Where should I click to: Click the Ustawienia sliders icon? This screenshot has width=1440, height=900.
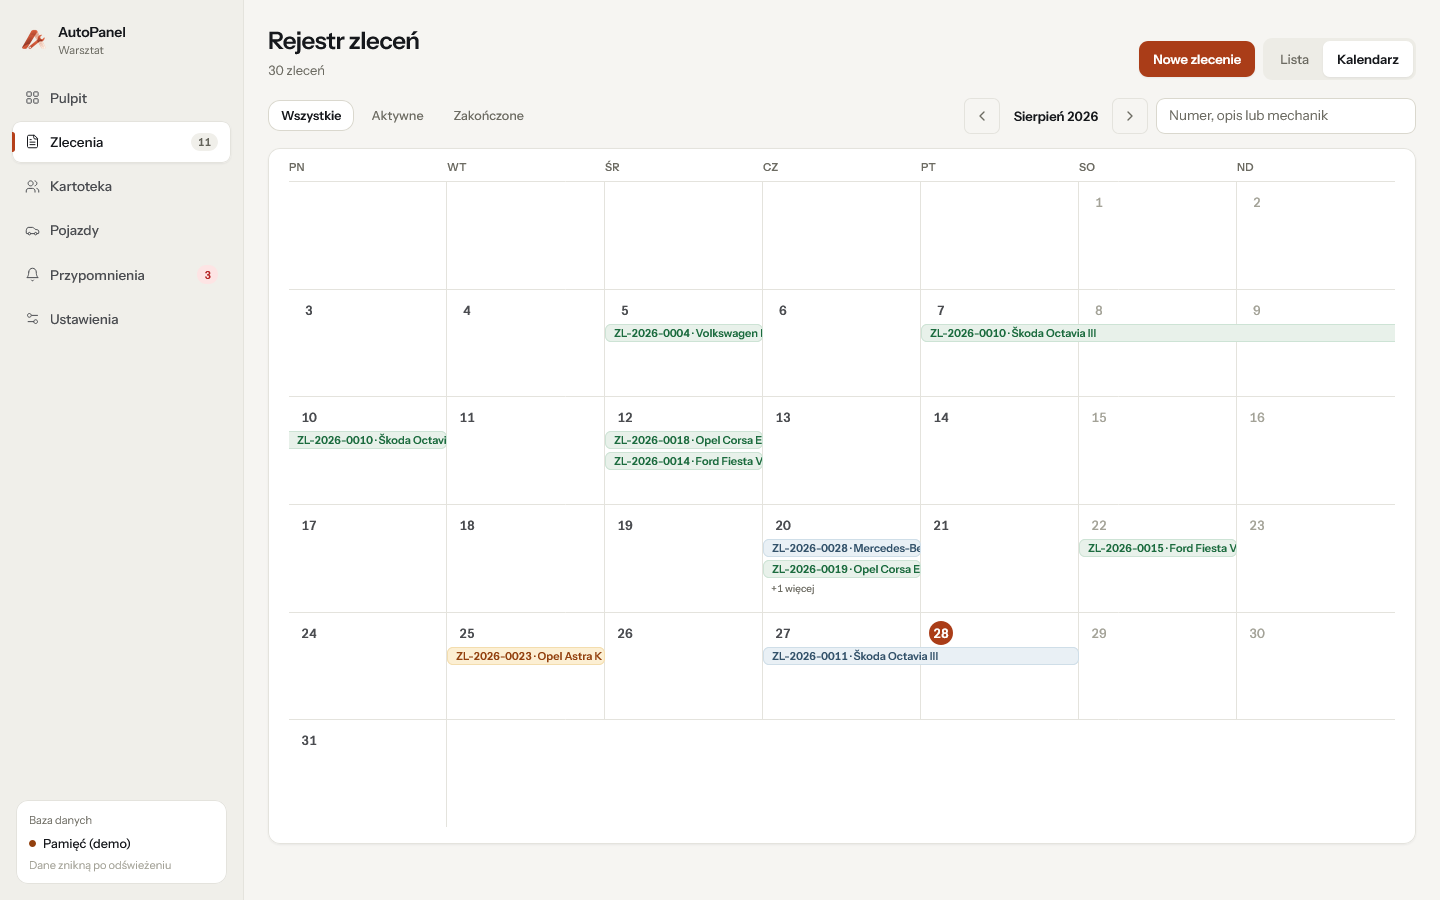click(x=32, y=319)
